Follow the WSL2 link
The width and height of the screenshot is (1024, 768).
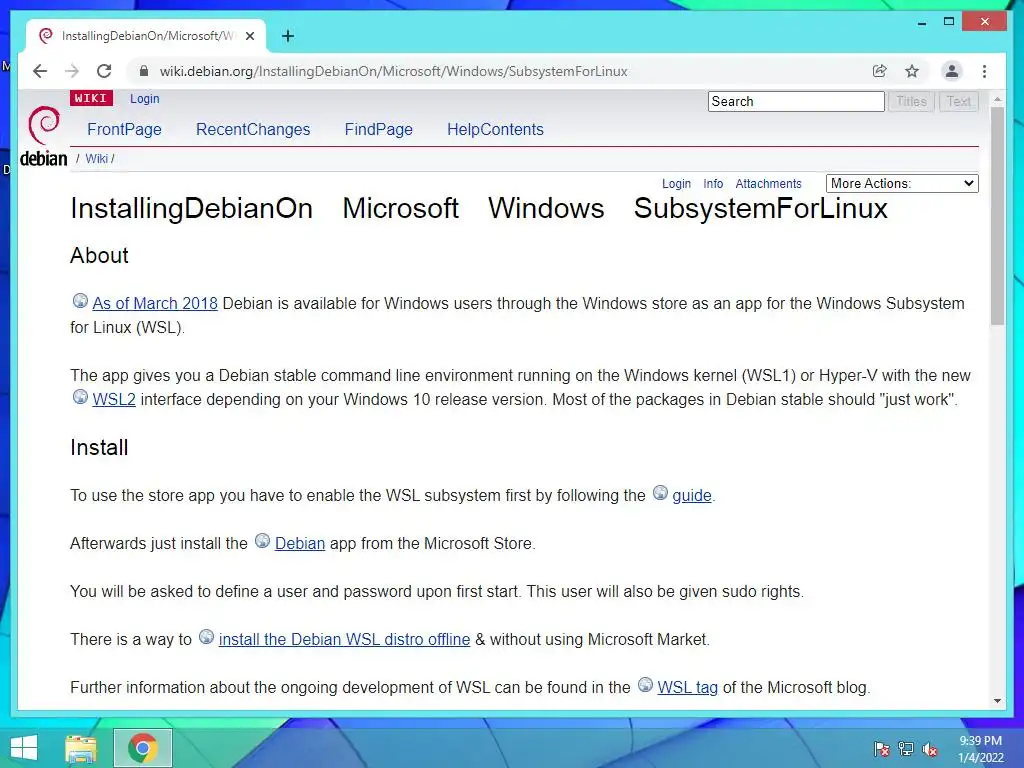click(114, 400)
